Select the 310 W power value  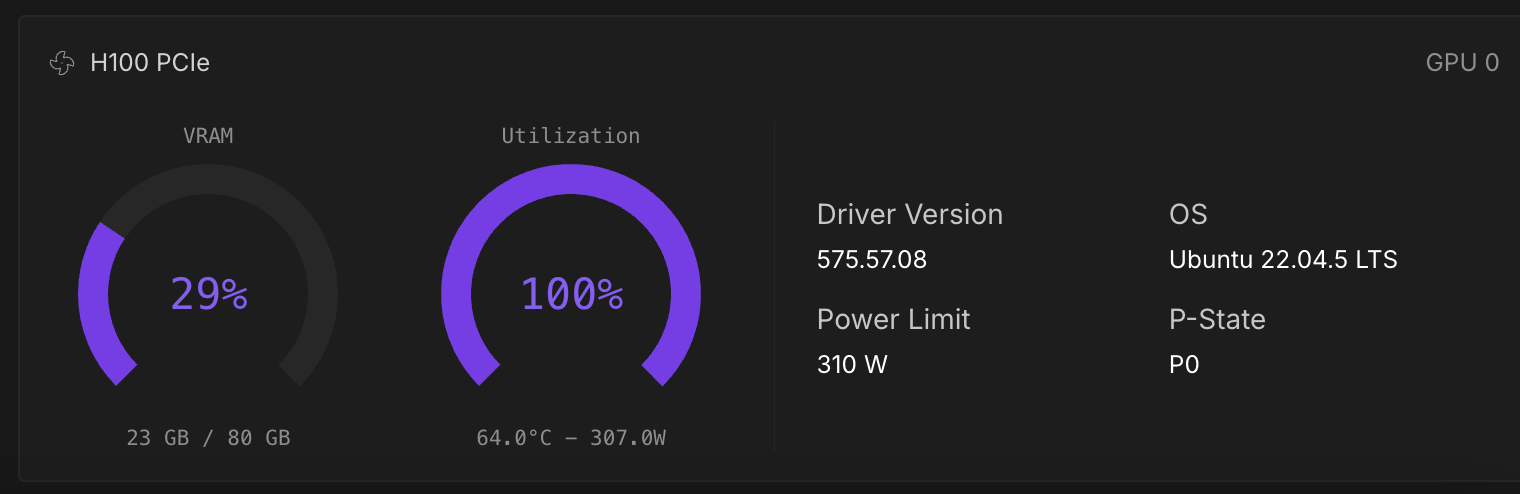(x=852, y=365)
